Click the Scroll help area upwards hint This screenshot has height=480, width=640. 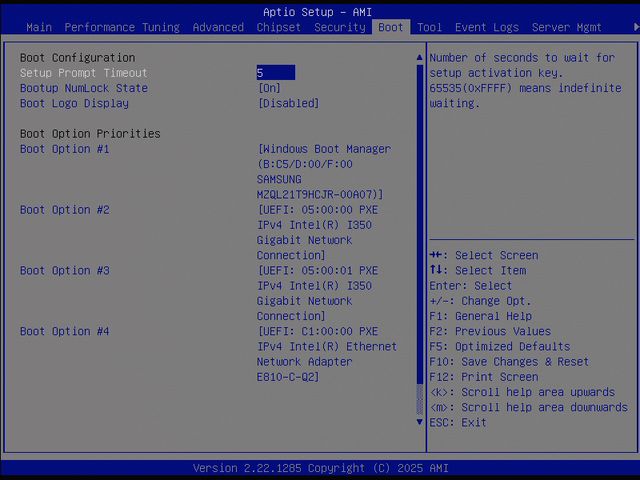[522, 392]
